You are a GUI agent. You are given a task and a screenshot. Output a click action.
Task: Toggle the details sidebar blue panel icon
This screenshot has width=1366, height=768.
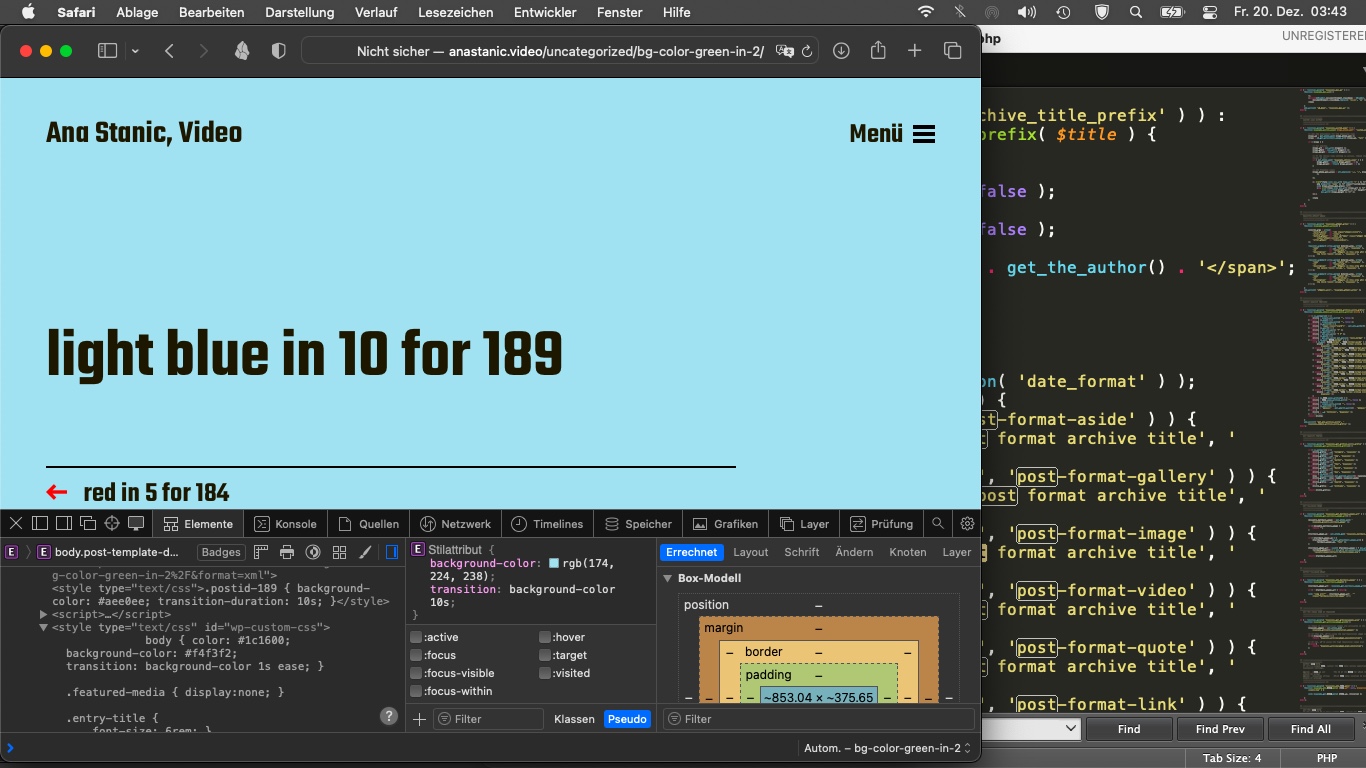pyautogui.click(x=392, y=552)
